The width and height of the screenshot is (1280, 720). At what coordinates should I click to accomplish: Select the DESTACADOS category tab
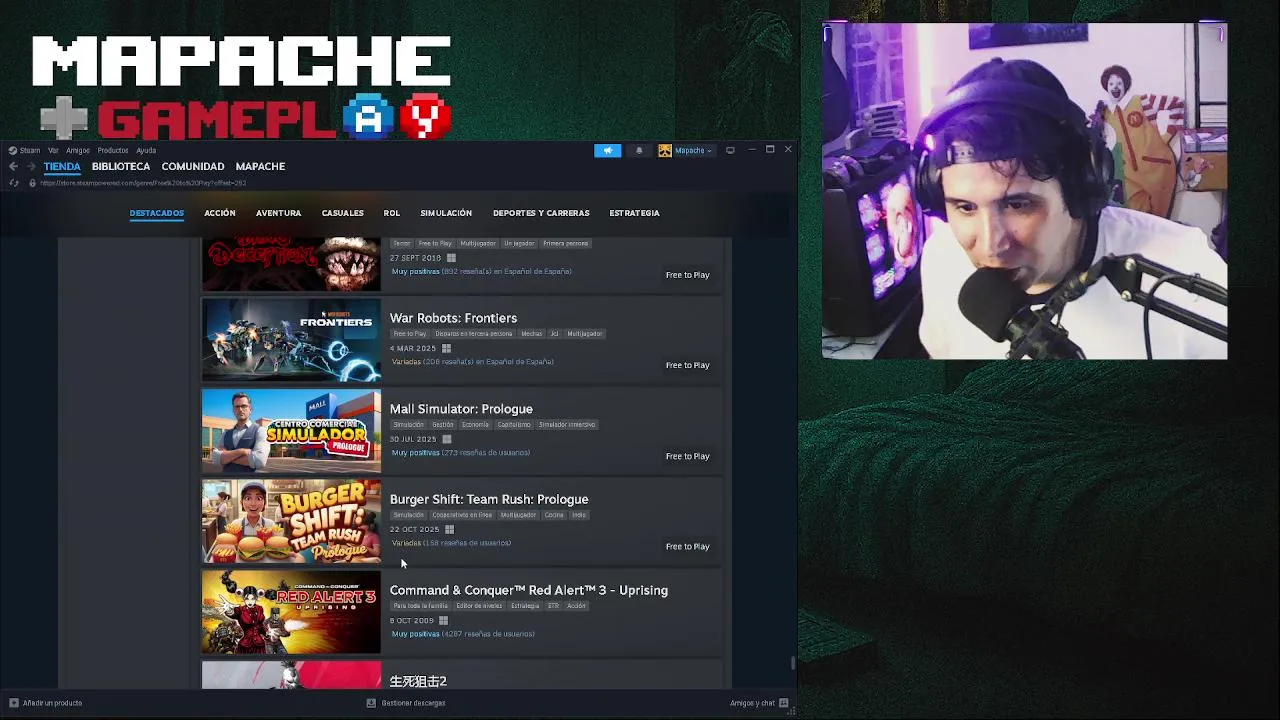click(x=157, y=213)
